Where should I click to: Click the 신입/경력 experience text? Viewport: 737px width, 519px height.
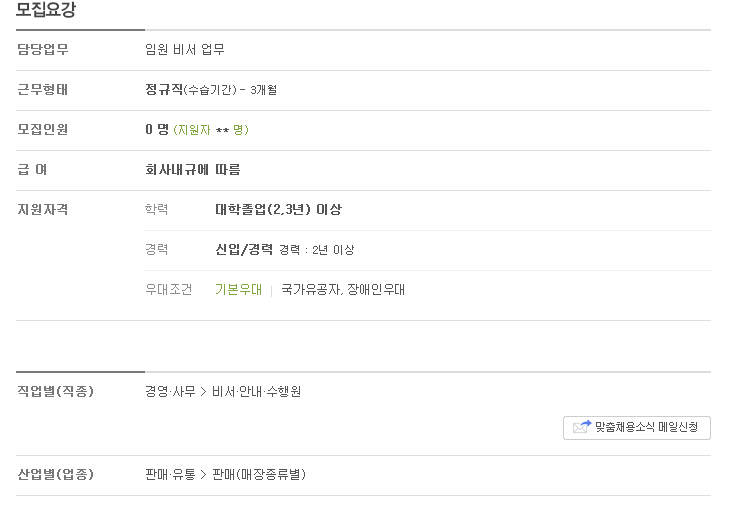(x=244, y=250)
